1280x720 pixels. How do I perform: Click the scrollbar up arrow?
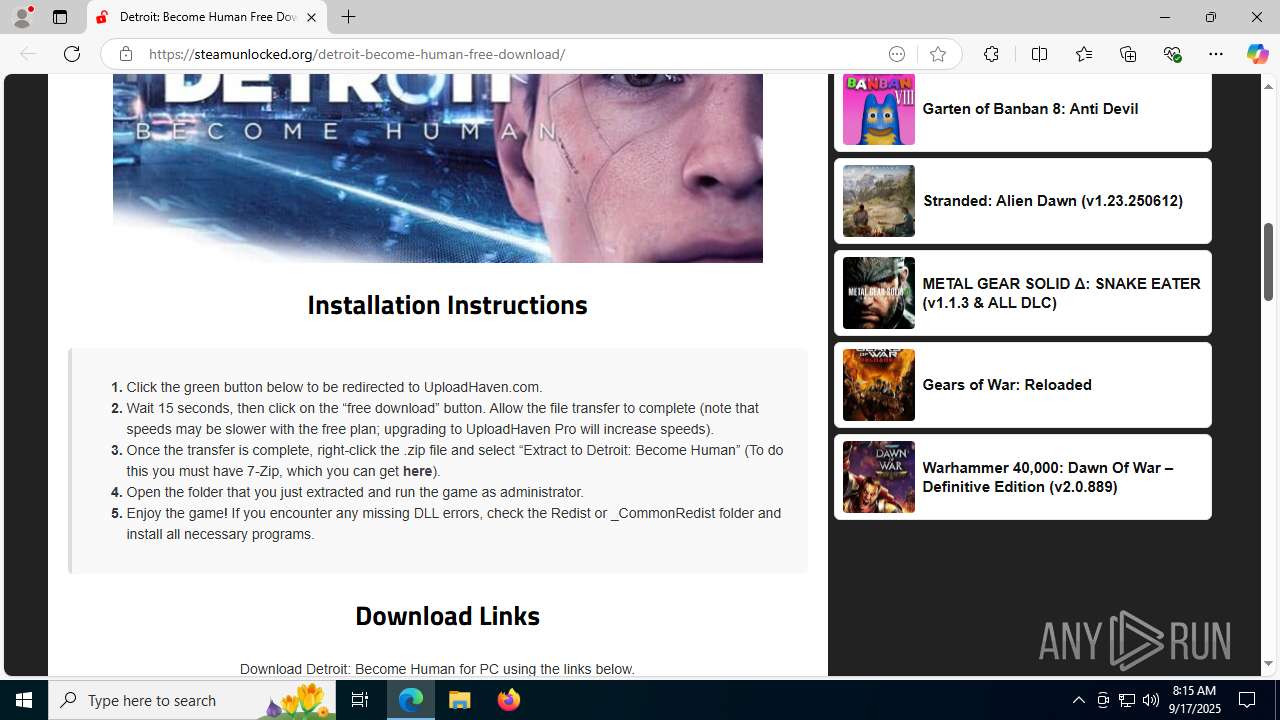tap(1268, 85)
